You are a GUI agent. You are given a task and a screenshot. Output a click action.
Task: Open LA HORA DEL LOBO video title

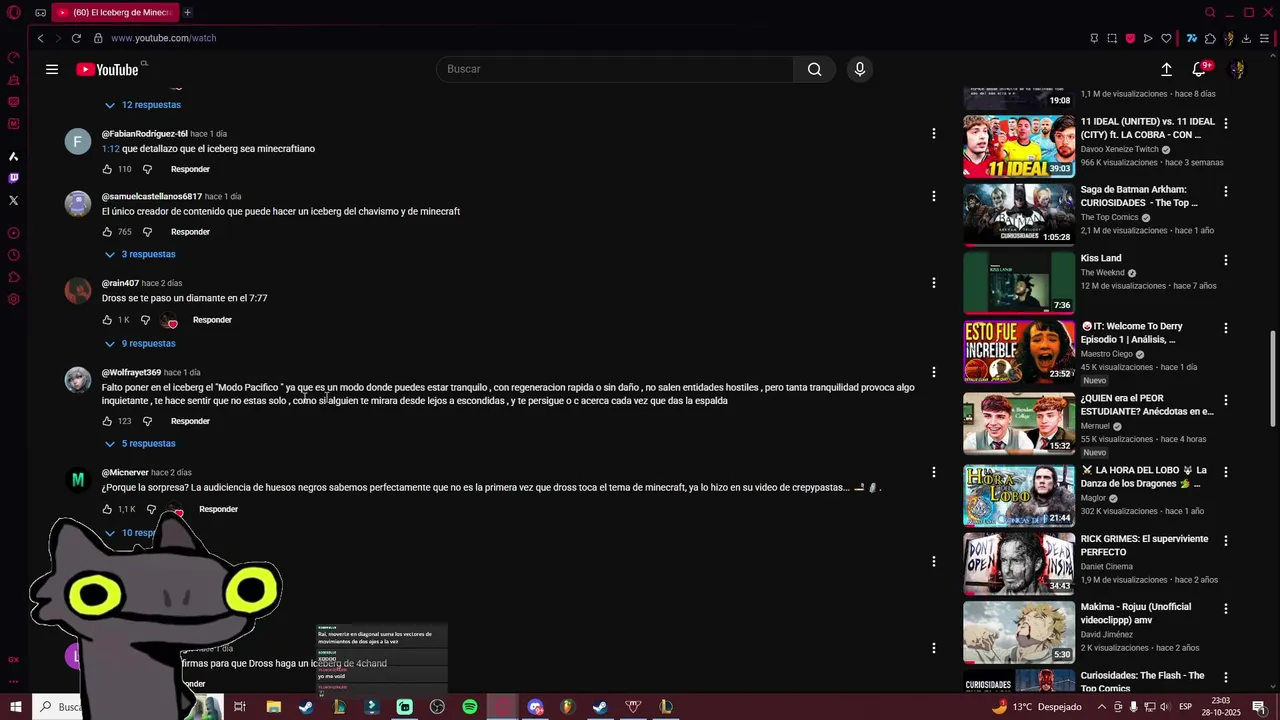coord(1144,477)
